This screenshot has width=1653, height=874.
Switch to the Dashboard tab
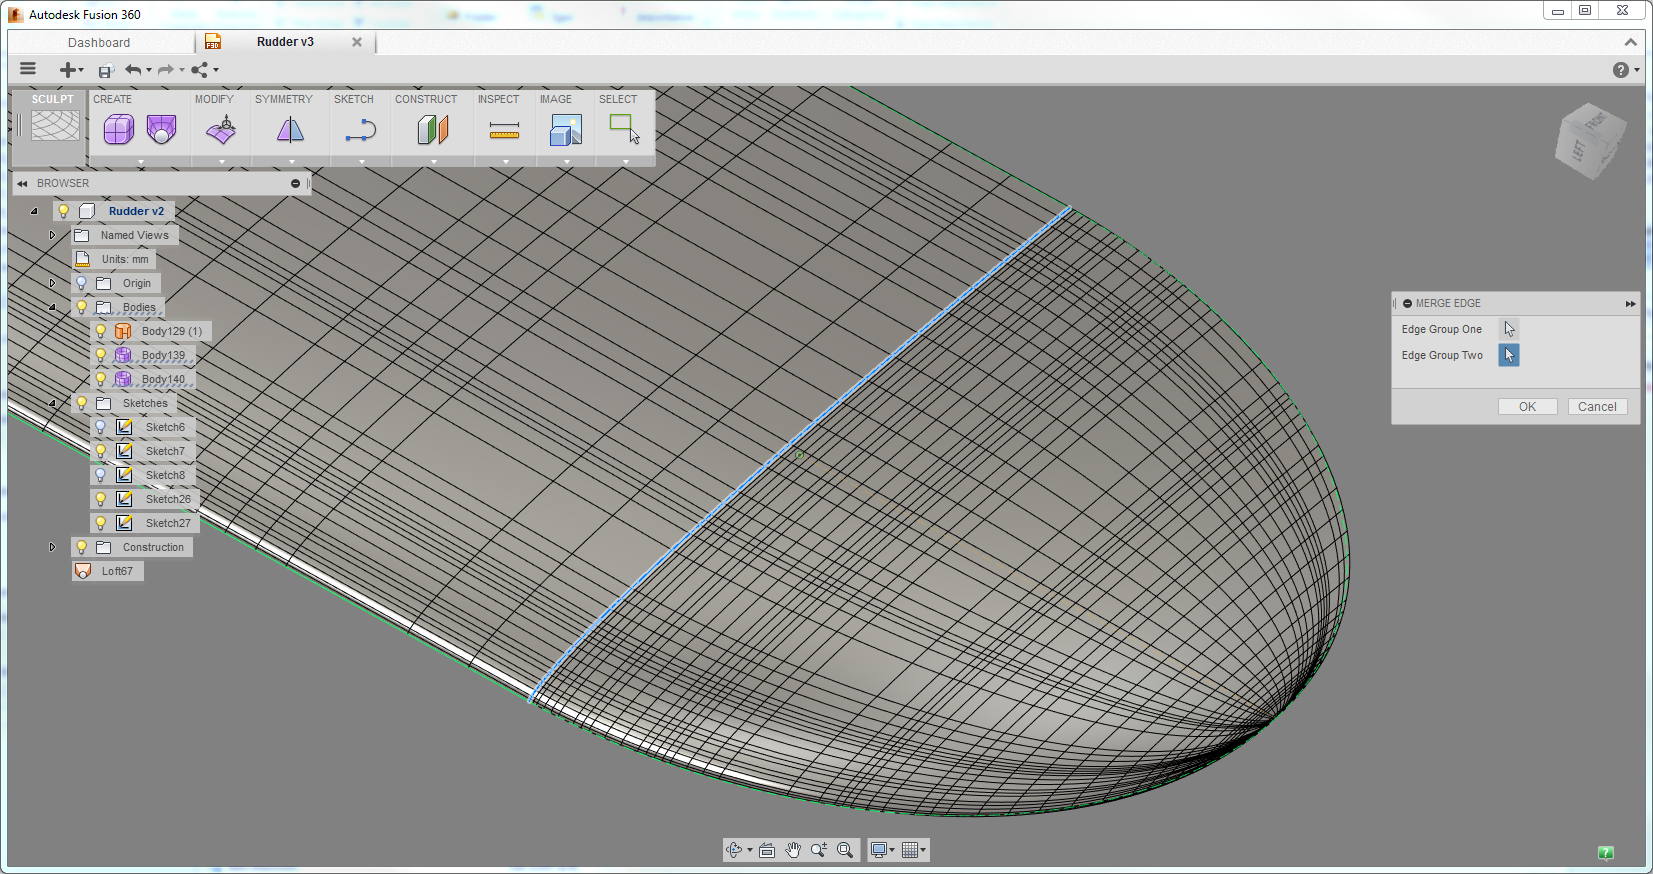click(99, 42)
